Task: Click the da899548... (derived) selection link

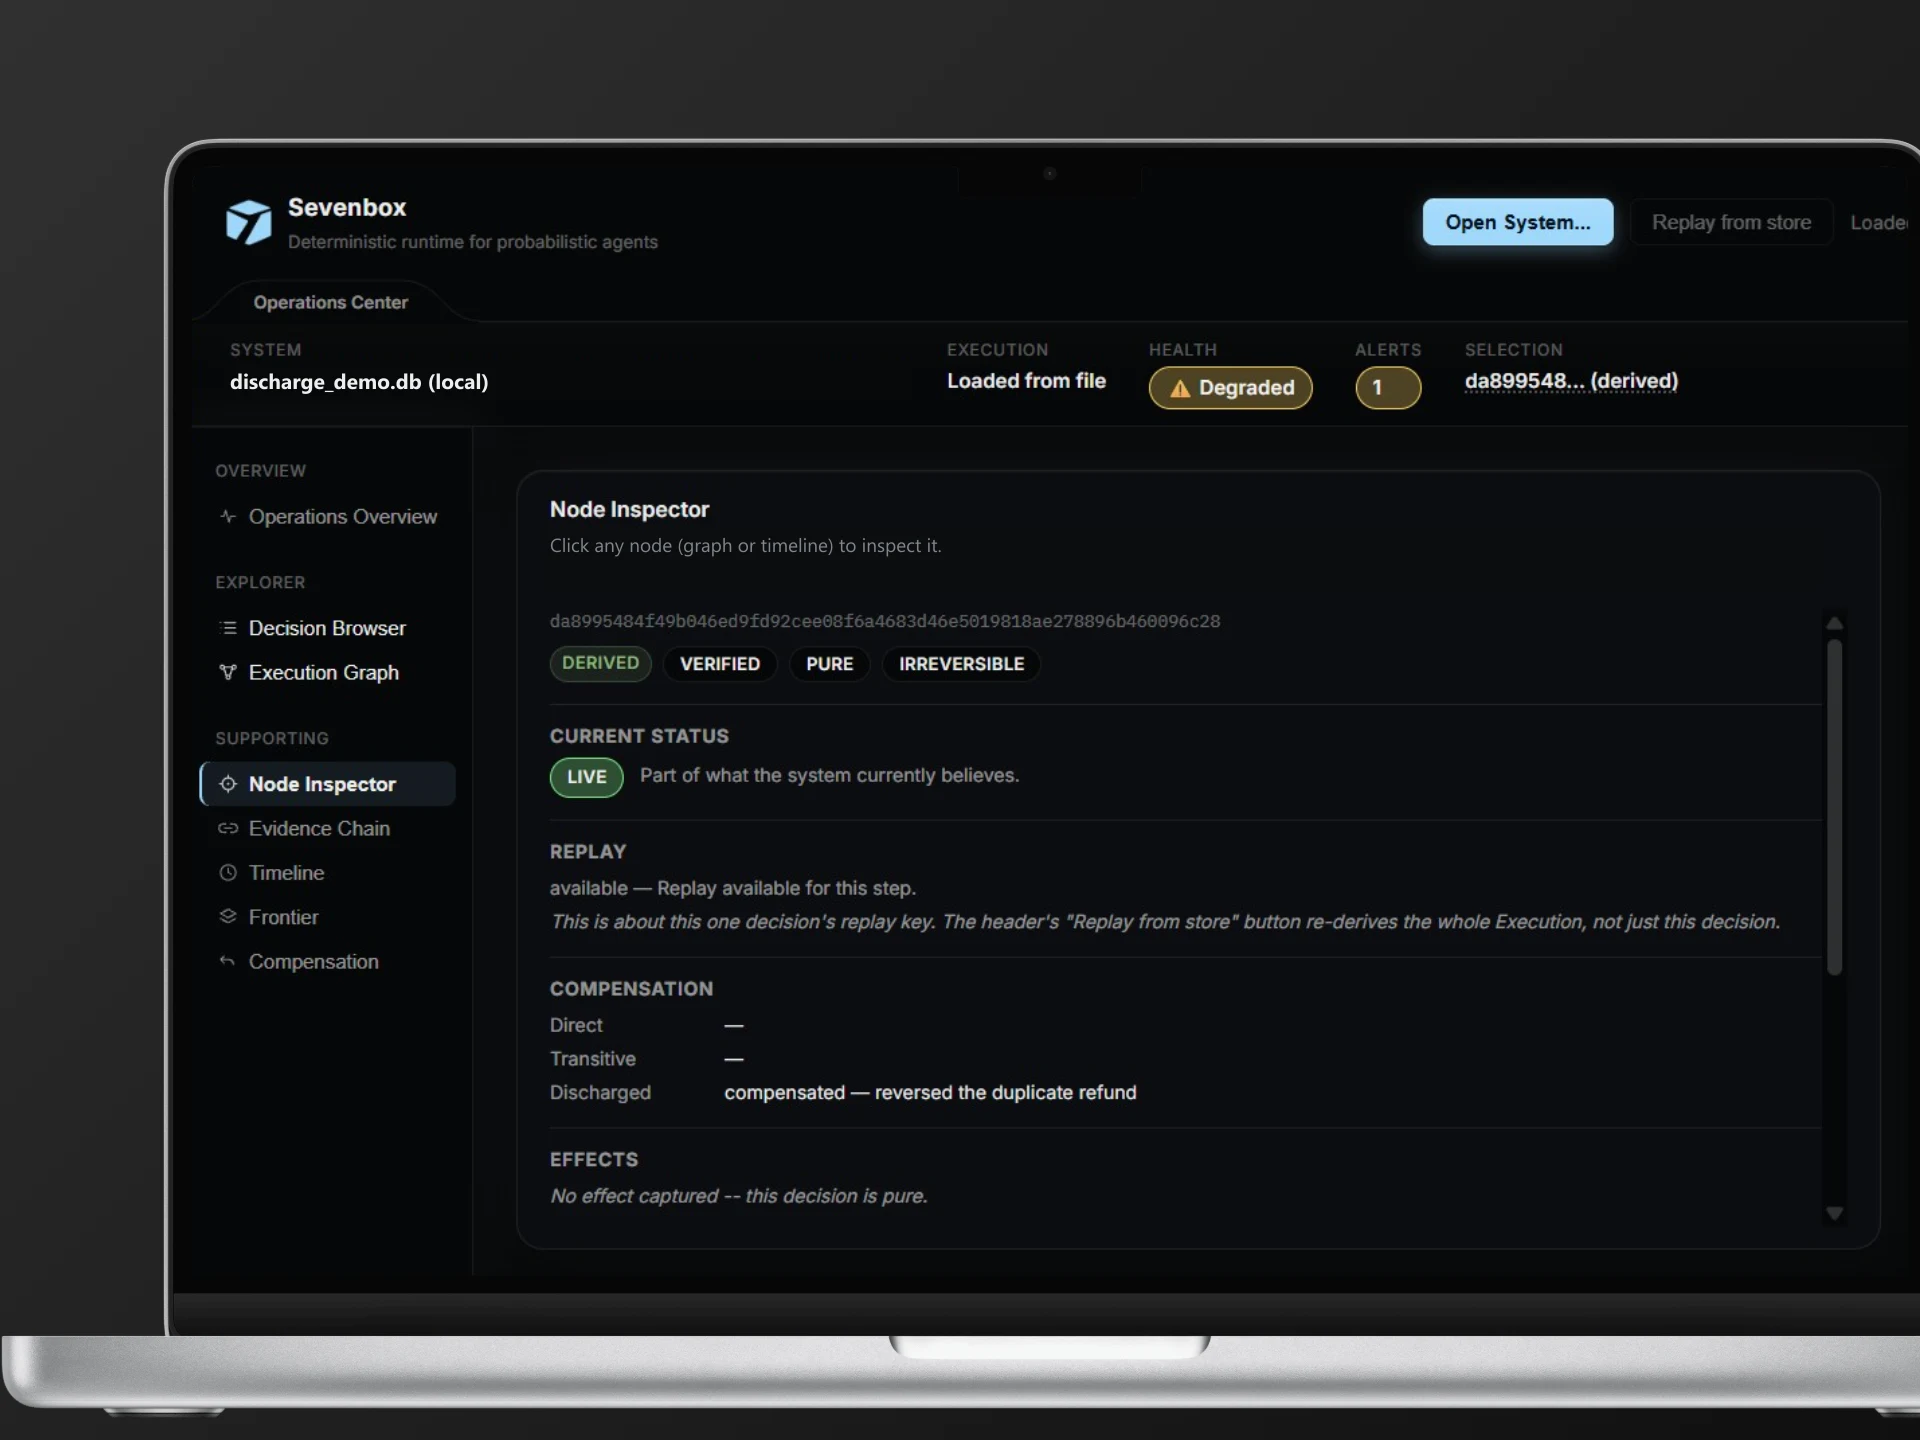Action: click(1571, 381)
